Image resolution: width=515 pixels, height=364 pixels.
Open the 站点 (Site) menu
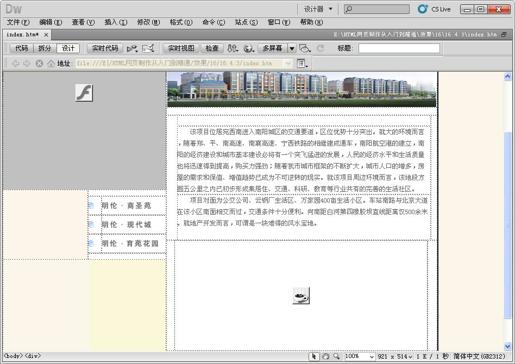[246, 22]
